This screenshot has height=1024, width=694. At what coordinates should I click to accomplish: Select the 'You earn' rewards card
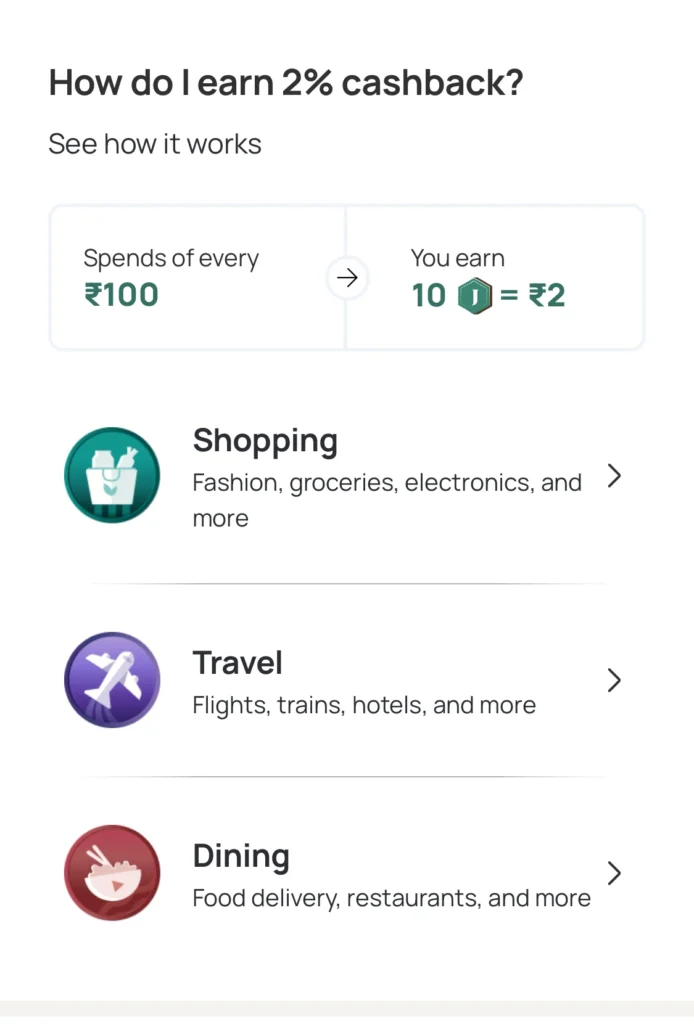coord(495,278)
